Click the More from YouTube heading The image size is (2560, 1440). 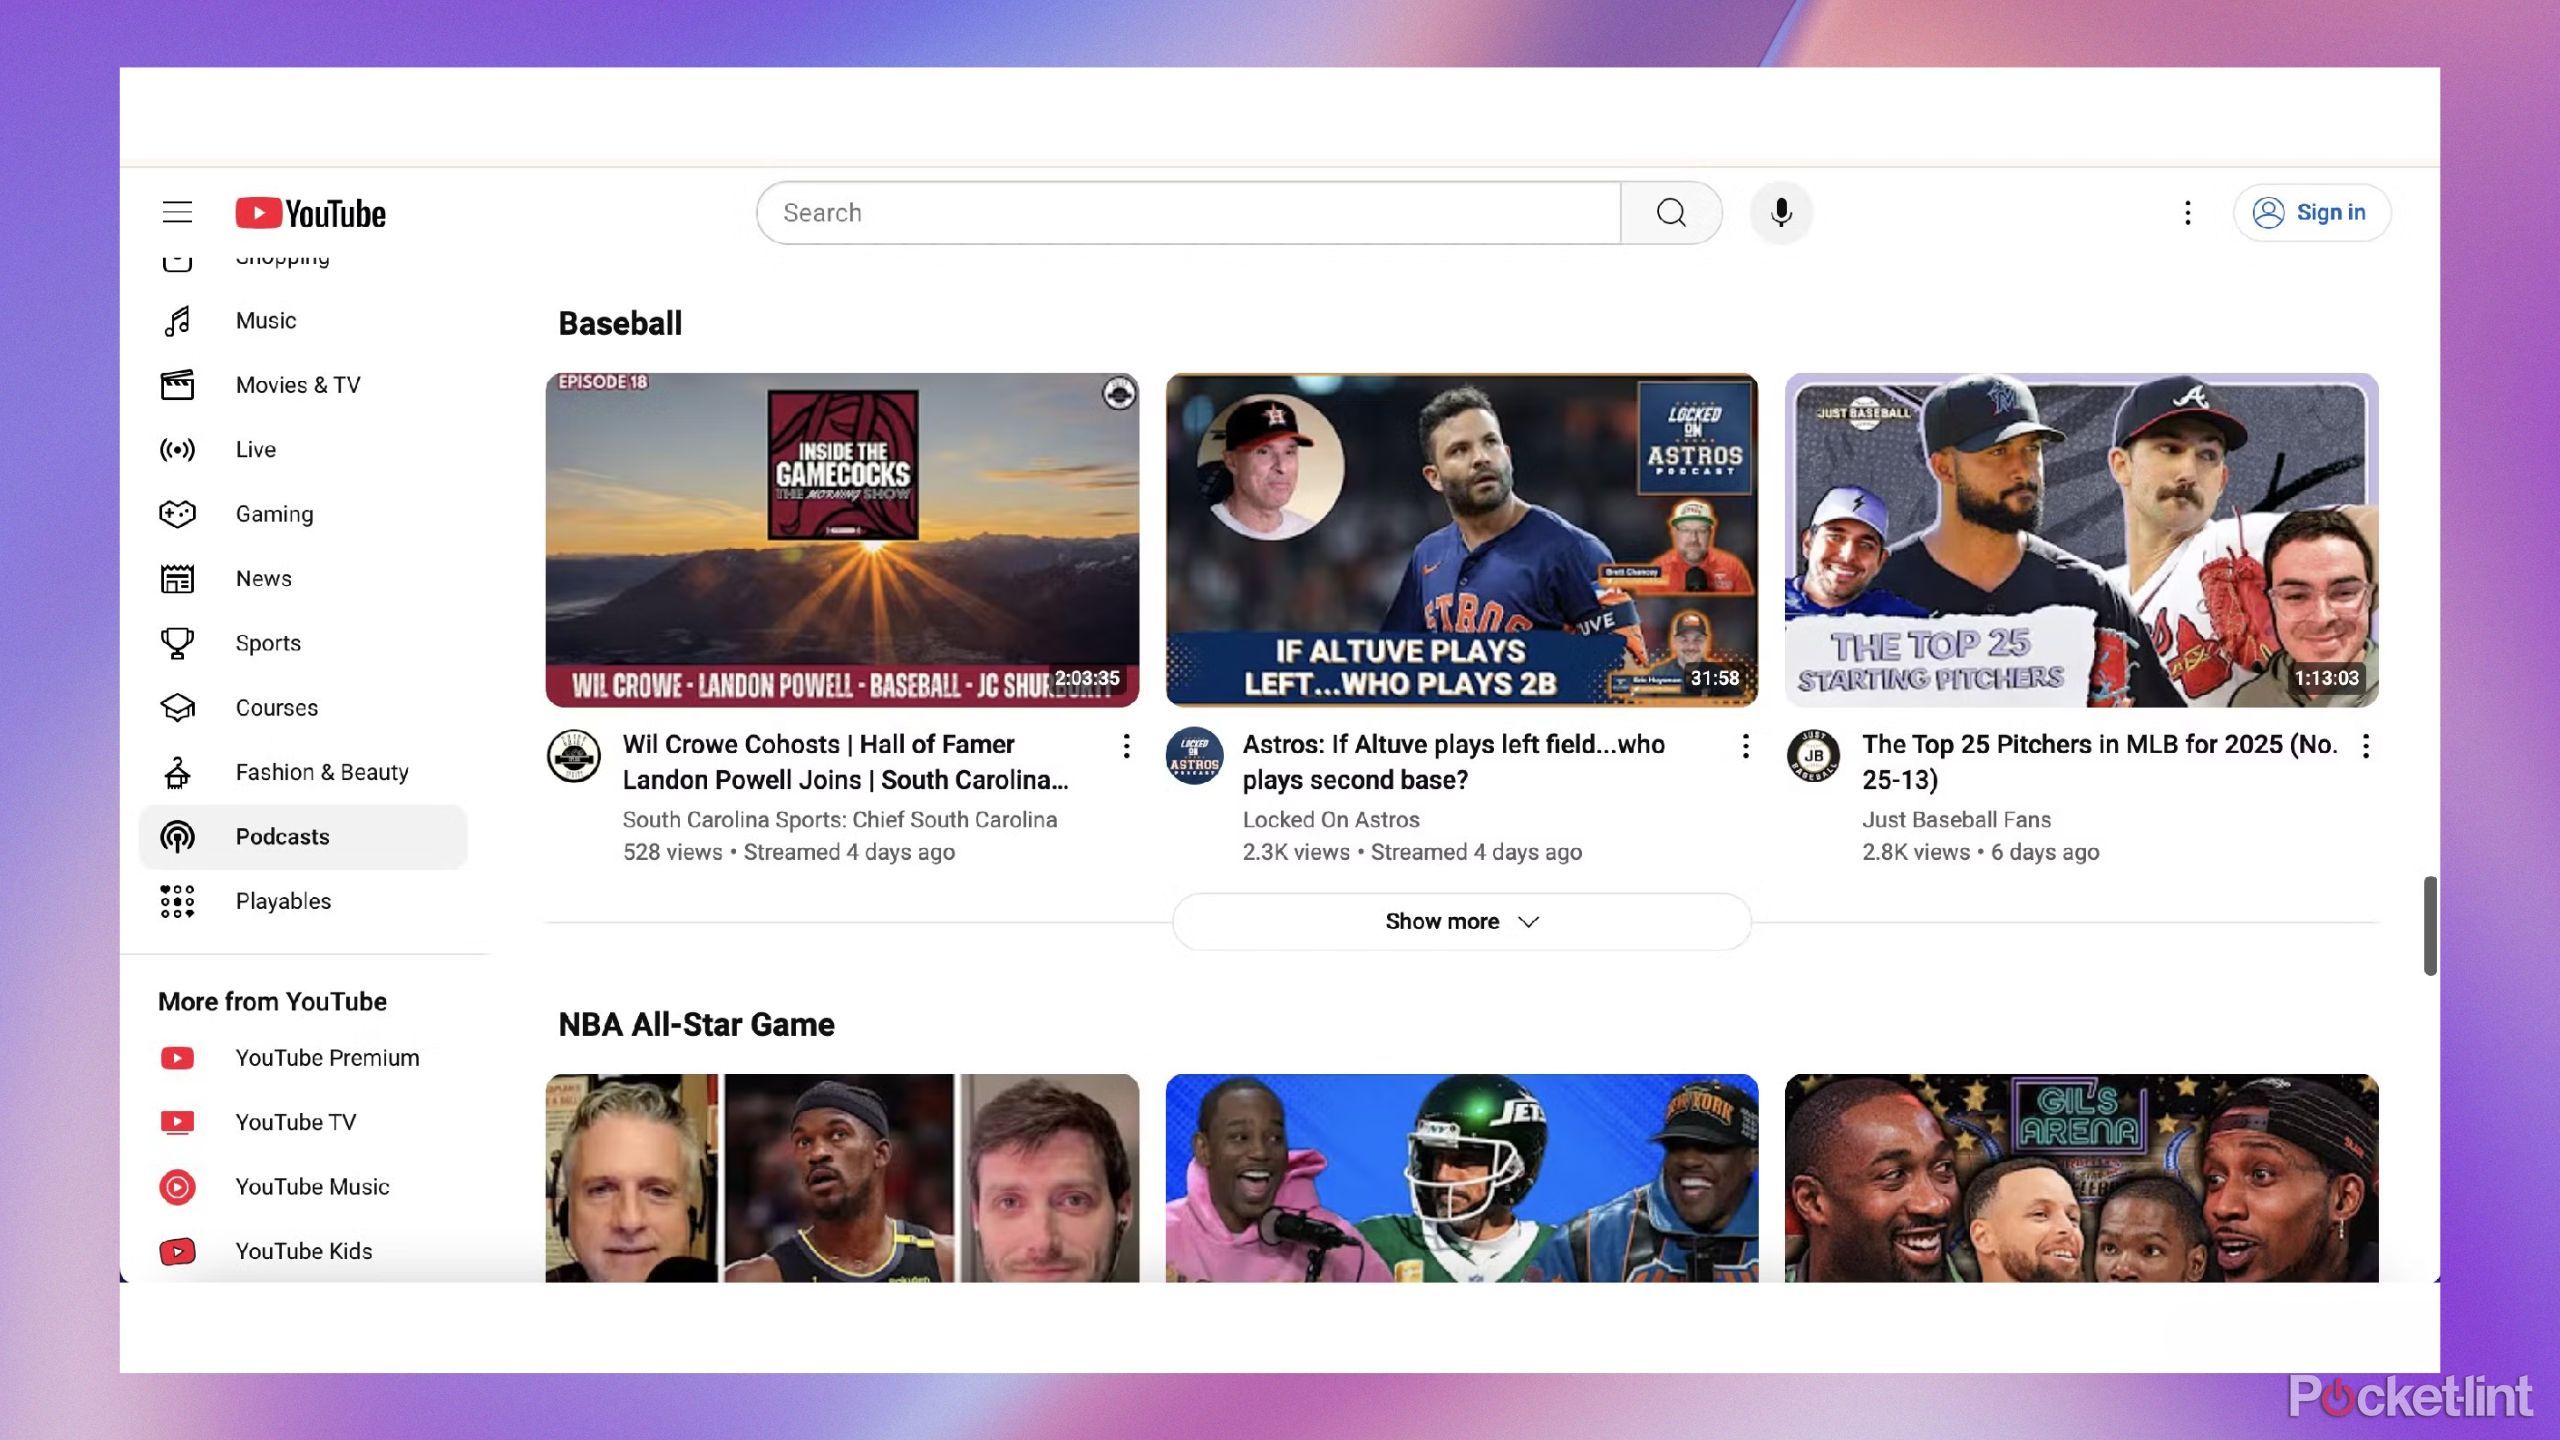point(272,1001)
